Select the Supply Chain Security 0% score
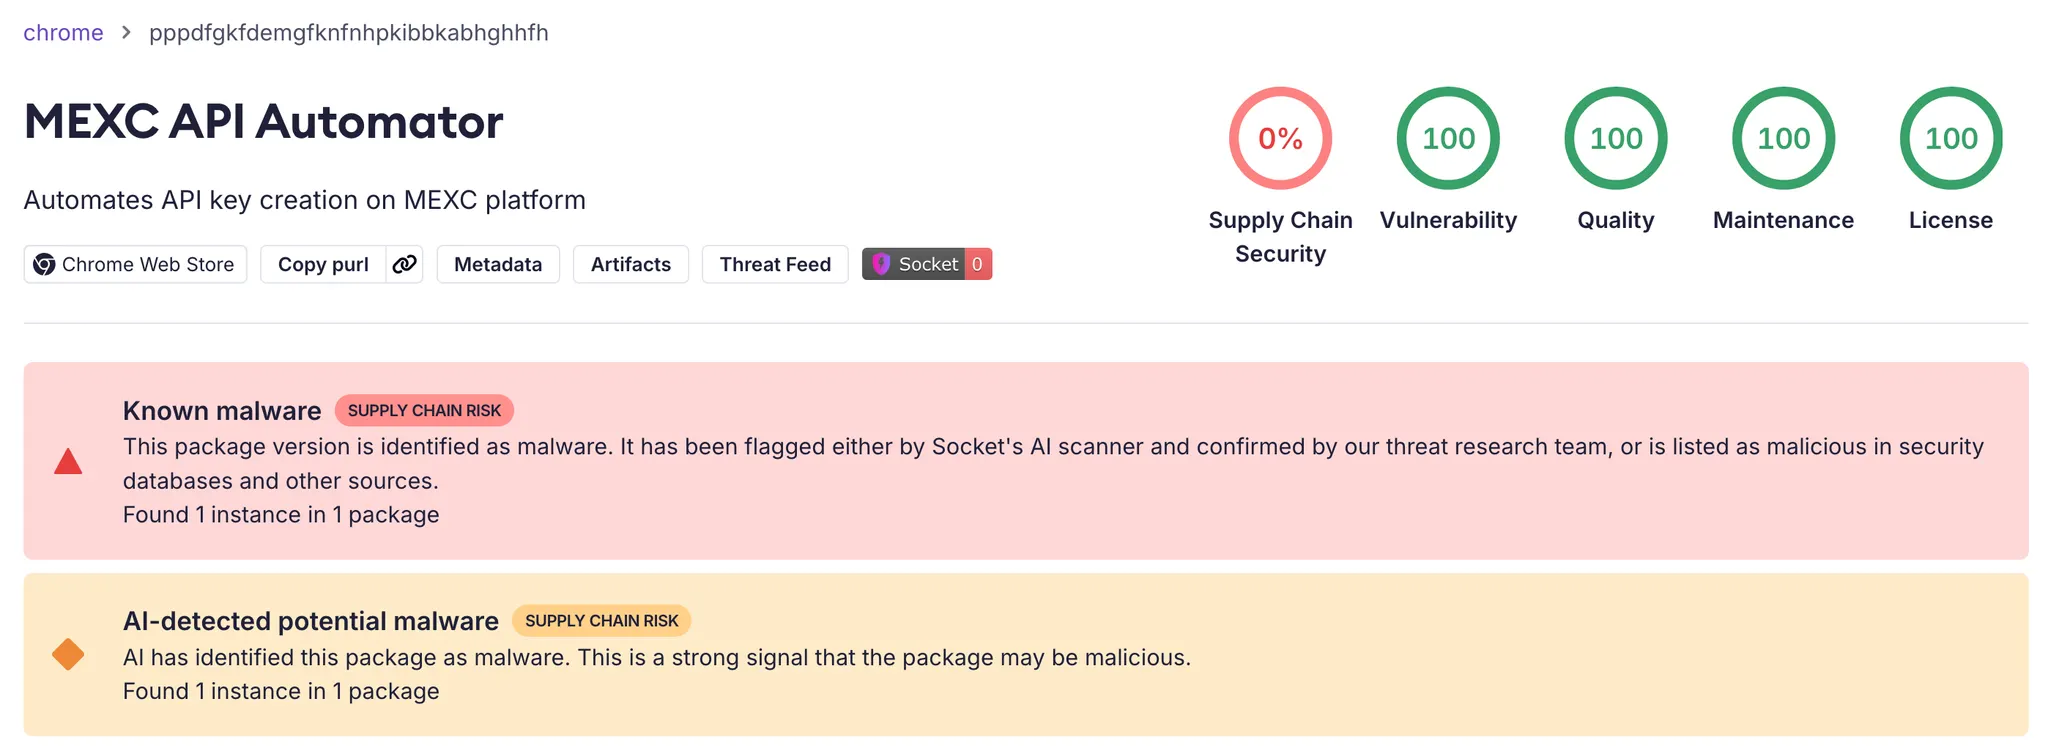 [1280, 139]
